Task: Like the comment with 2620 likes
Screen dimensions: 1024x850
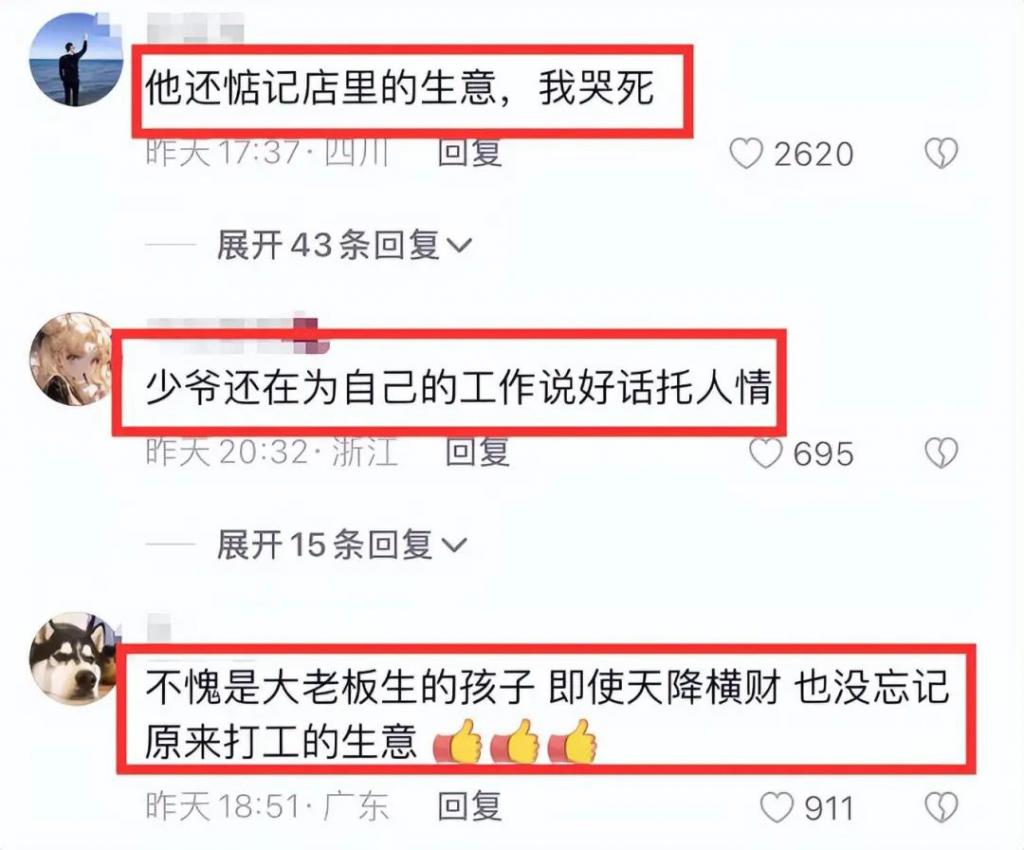Action: [x=746, y=154]
